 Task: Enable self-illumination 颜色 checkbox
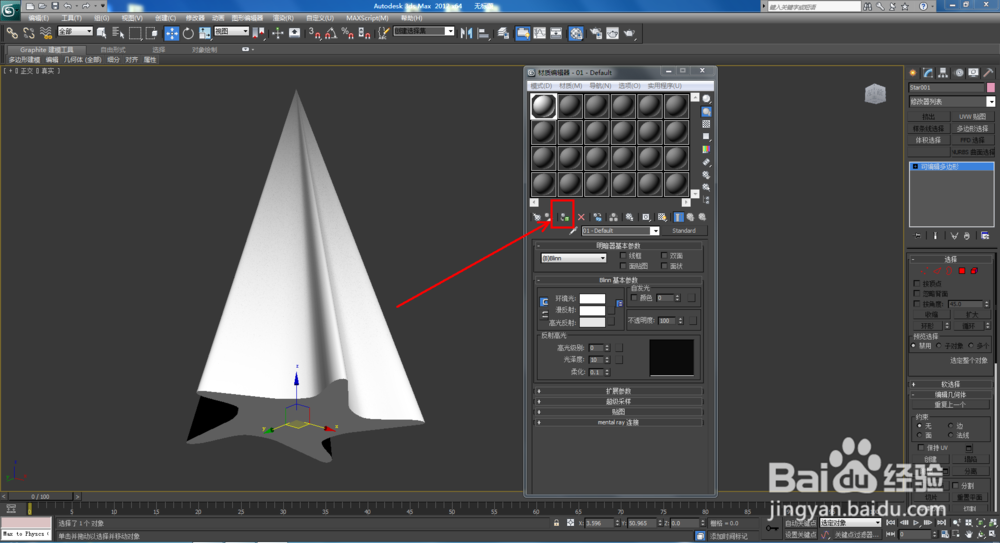click(x=634, y=298)
